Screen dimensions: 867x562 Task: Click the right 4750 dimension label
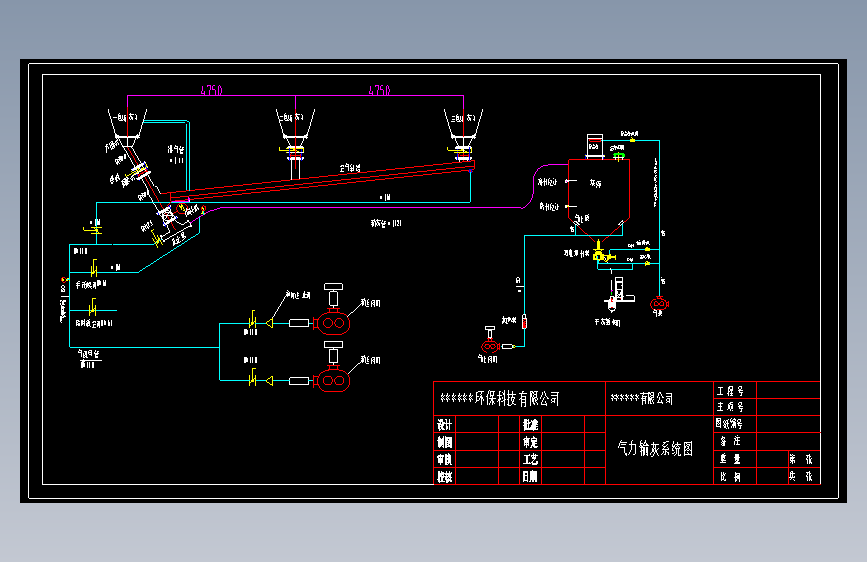point(379,90)
